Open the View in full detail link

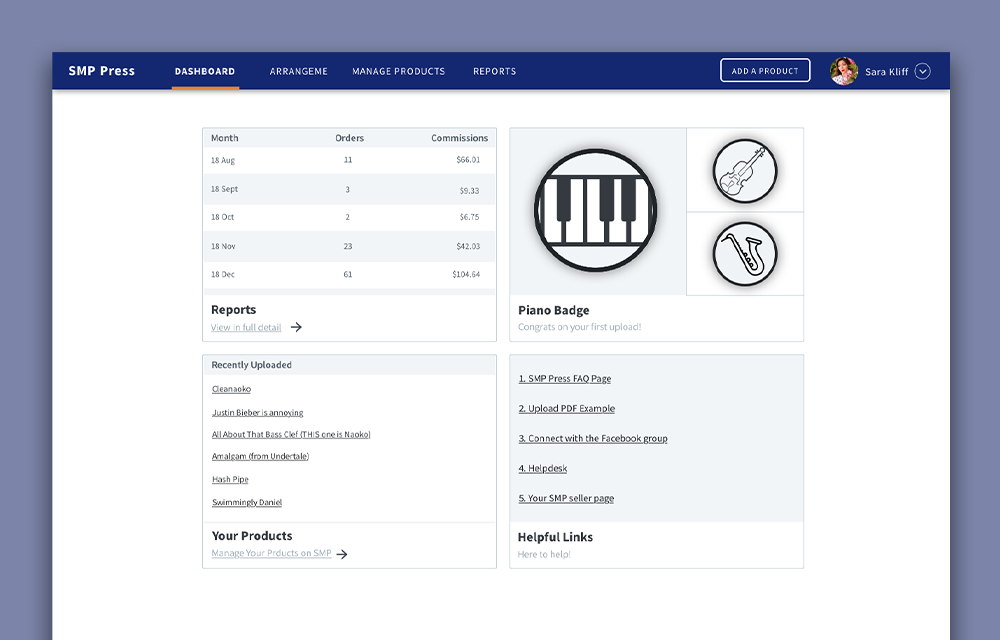[x=246, y=327]
